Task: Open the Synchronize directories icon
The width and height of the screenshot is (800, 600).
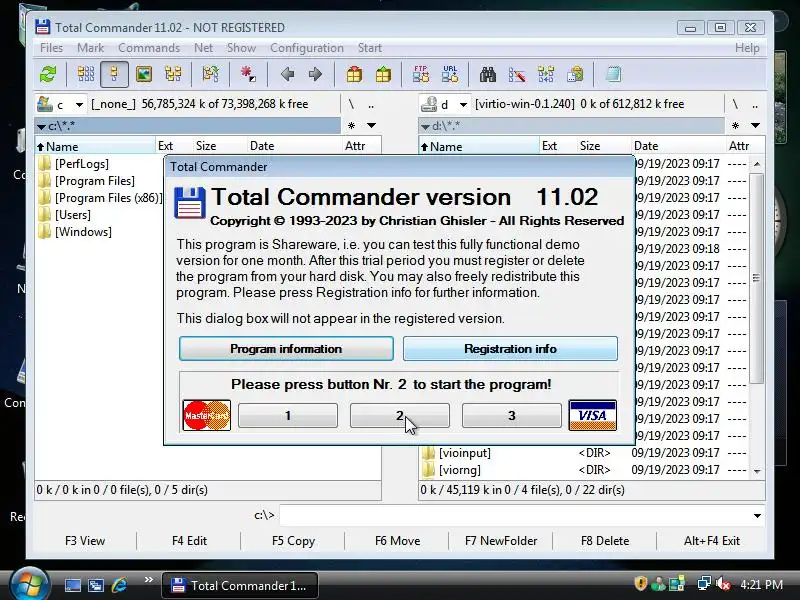Action: pyautogui.click(x=546, y=74)
